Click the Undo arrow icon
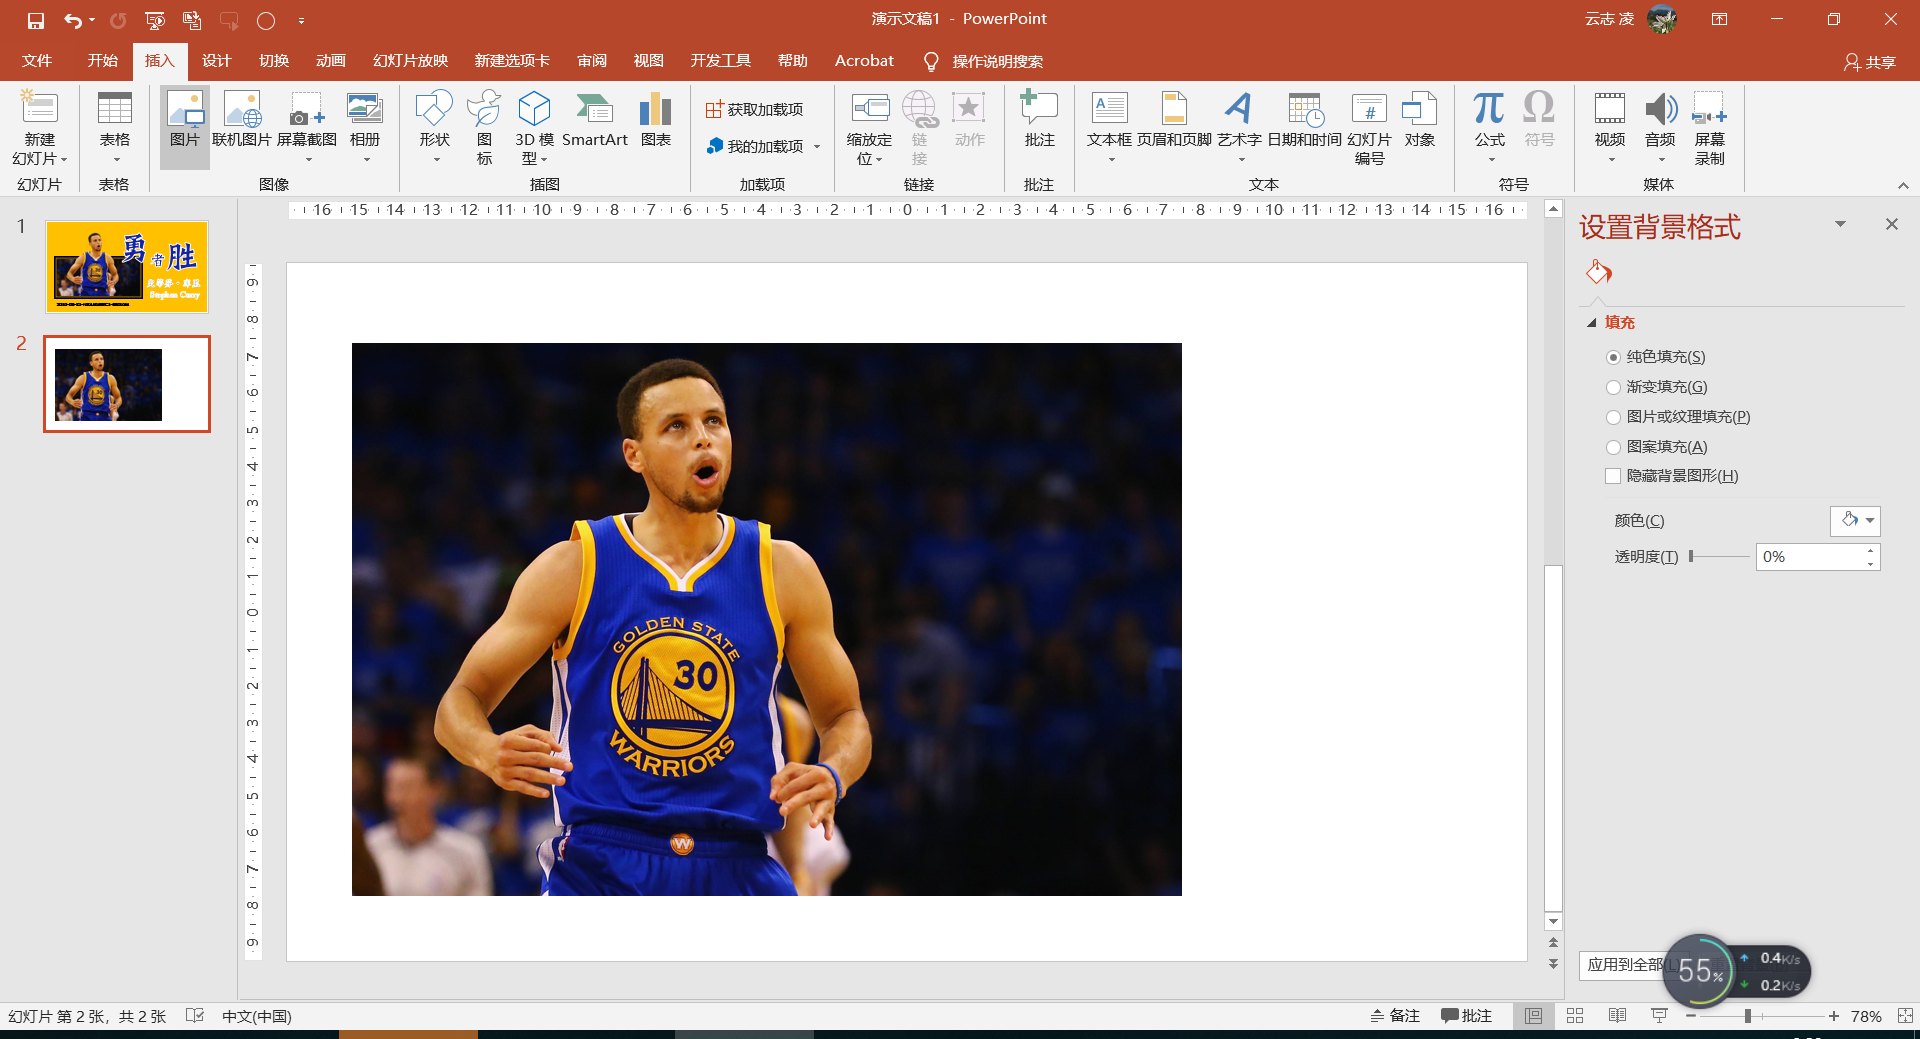Screen dimensions: 1920x1039 pos(73,20)
